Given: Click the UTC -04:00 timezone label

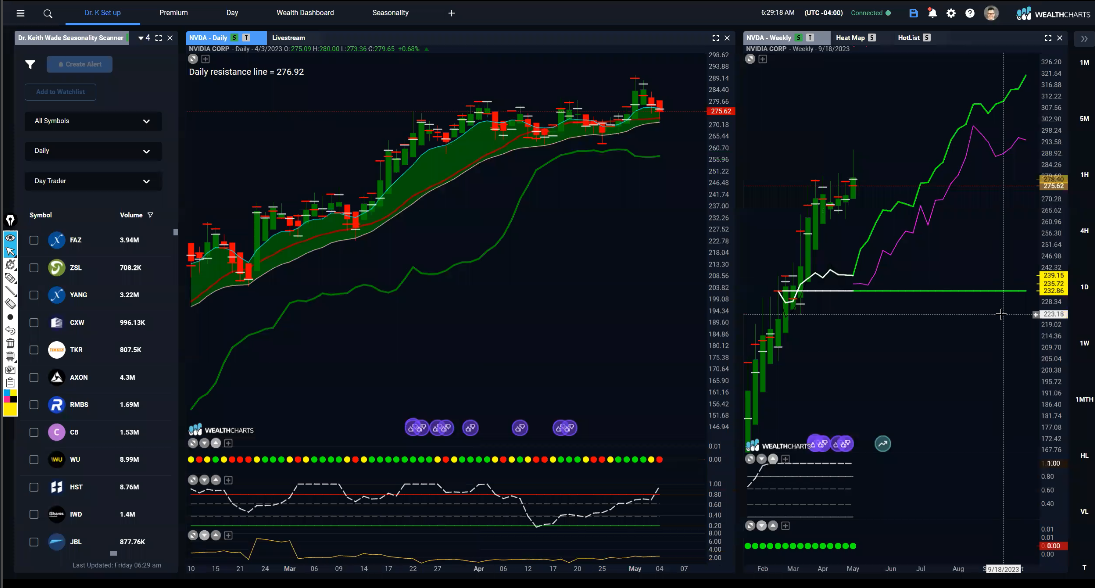Looking at the screenshot, I should 823,13.
